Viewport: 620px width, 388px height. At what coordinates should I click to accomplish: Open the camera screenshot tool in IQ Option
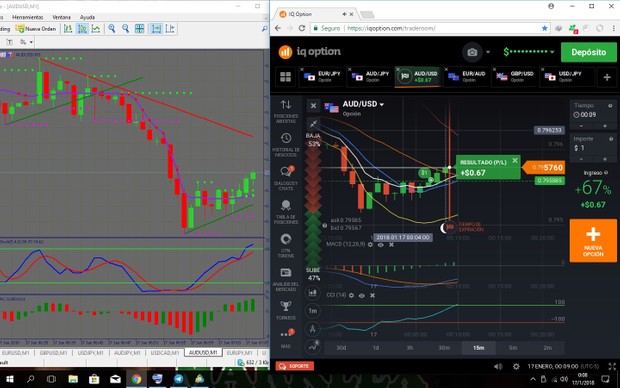472,52
